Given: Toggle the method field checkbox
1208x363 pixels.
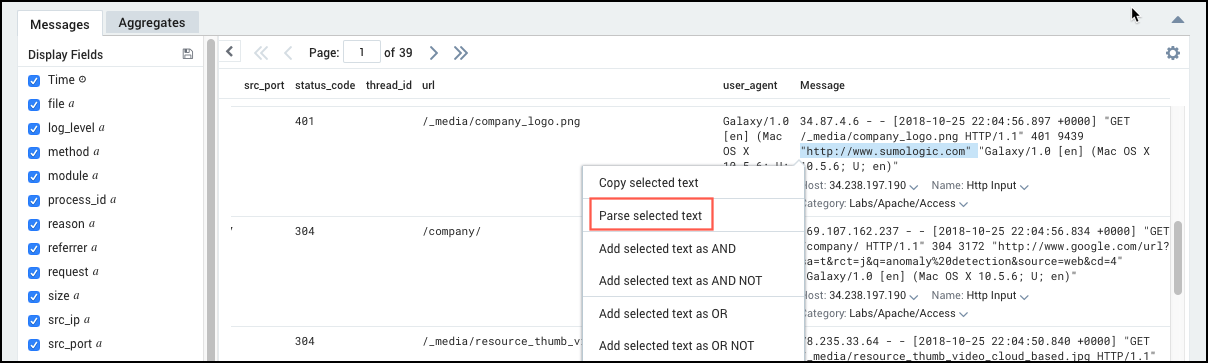Looking at the screenshot, I should coord(34,152).
